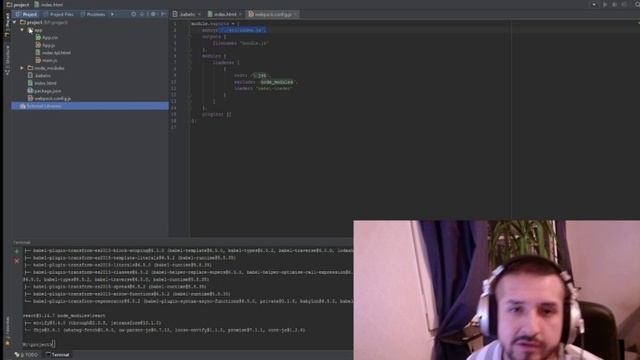Image resolution: width=640 pixels, height=360 pixels.
Task: Open App.js file in tree
Action: [45, 45]
